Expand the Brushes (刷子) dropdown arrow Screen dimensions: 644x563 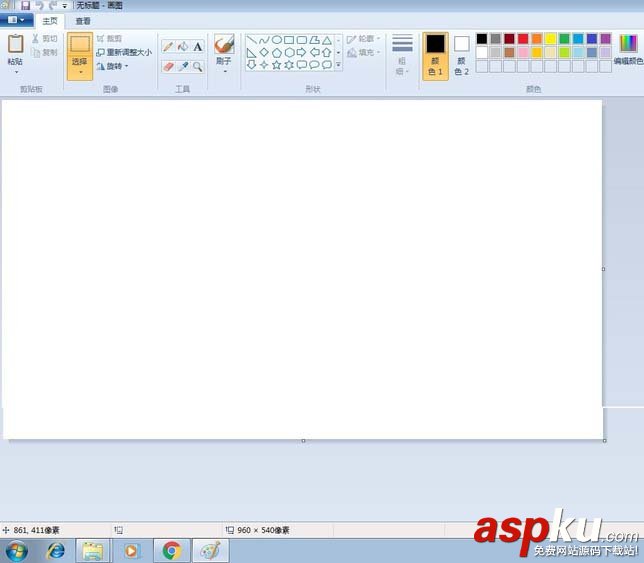tap(224, 72)
